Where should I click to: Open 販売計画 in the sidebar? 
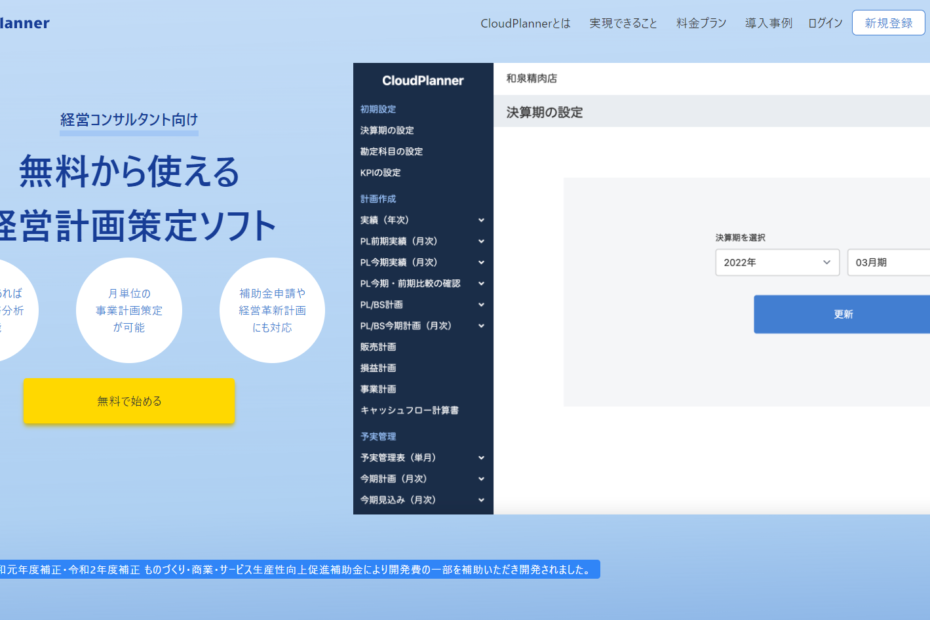(x=378, y=347)
